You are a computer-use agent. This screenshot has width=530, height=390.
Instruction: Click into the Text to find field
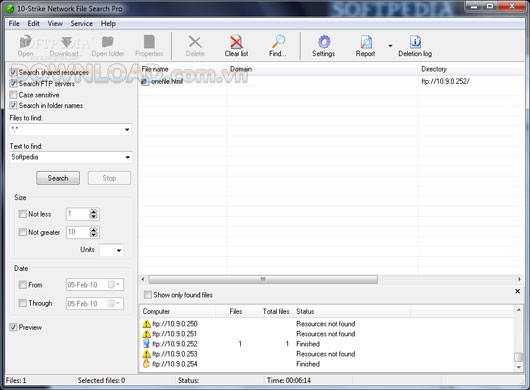point(66,157)
